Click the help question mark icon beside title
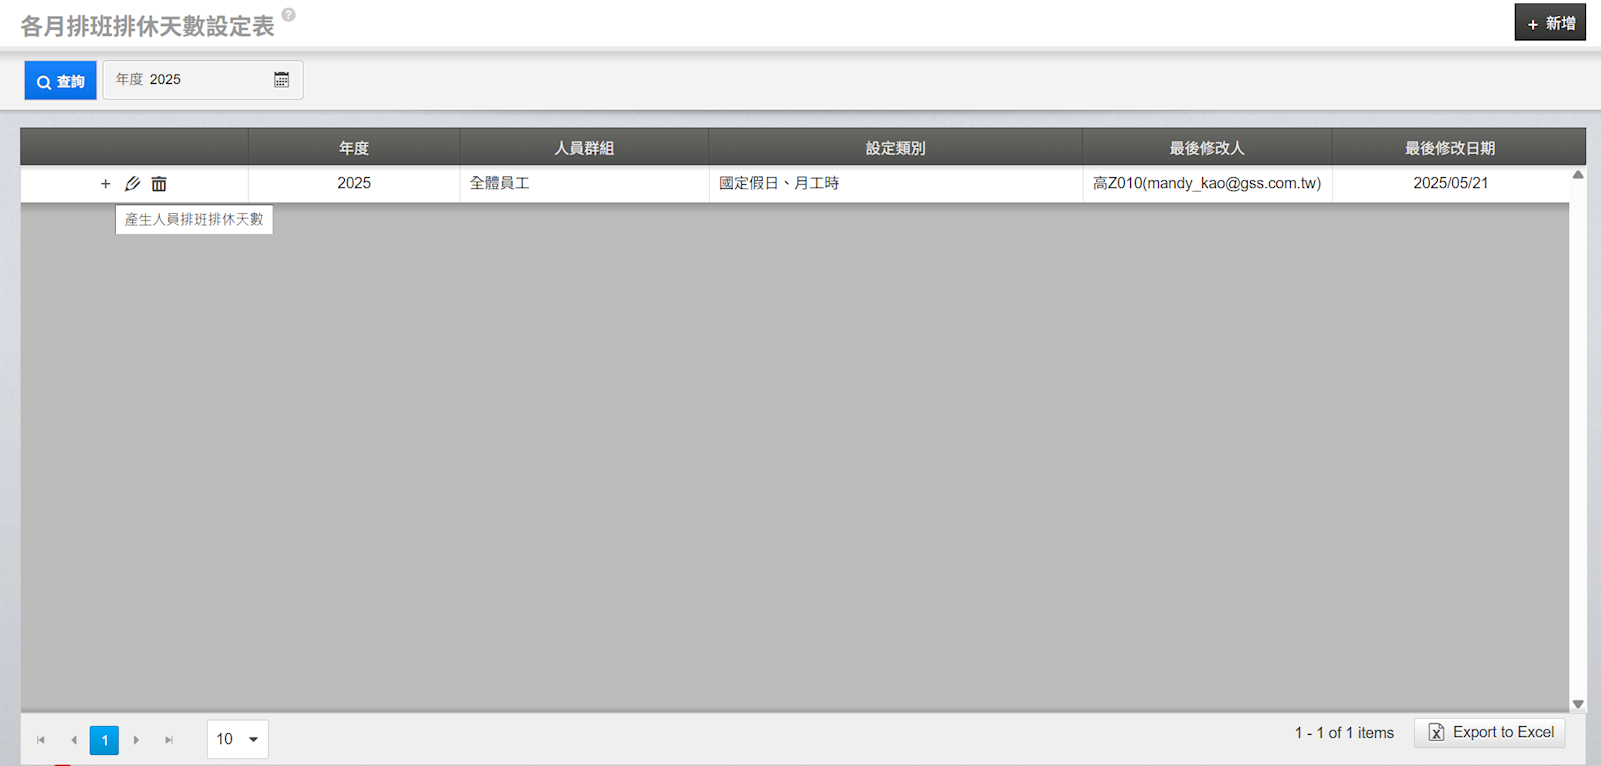1601x766 pixels. [x=288, y=15]
